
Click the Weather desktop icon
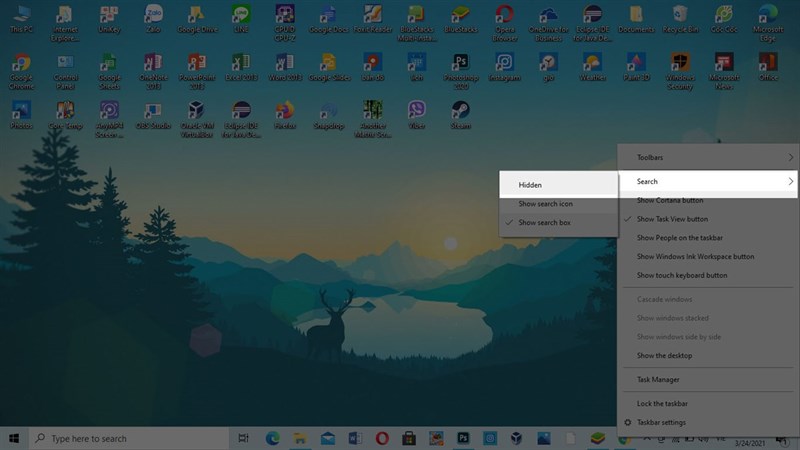(x=592, y=67)
